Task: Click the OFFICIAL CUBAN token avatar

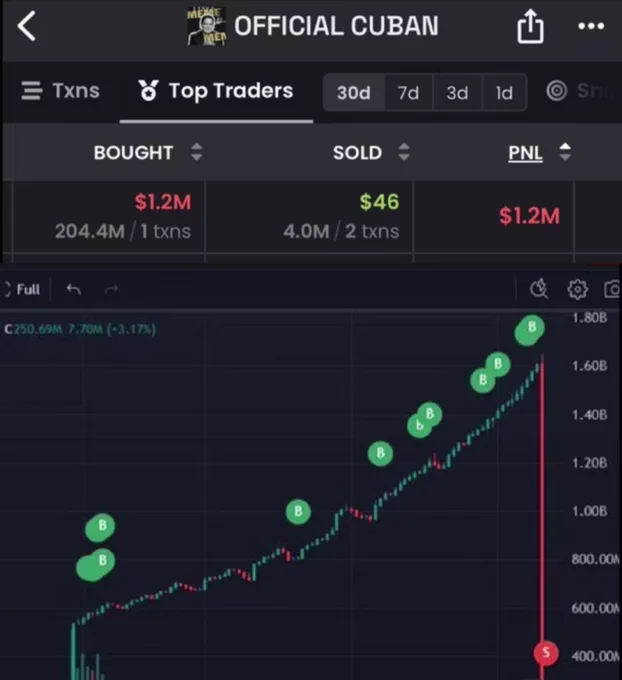Action: [206, 26]
